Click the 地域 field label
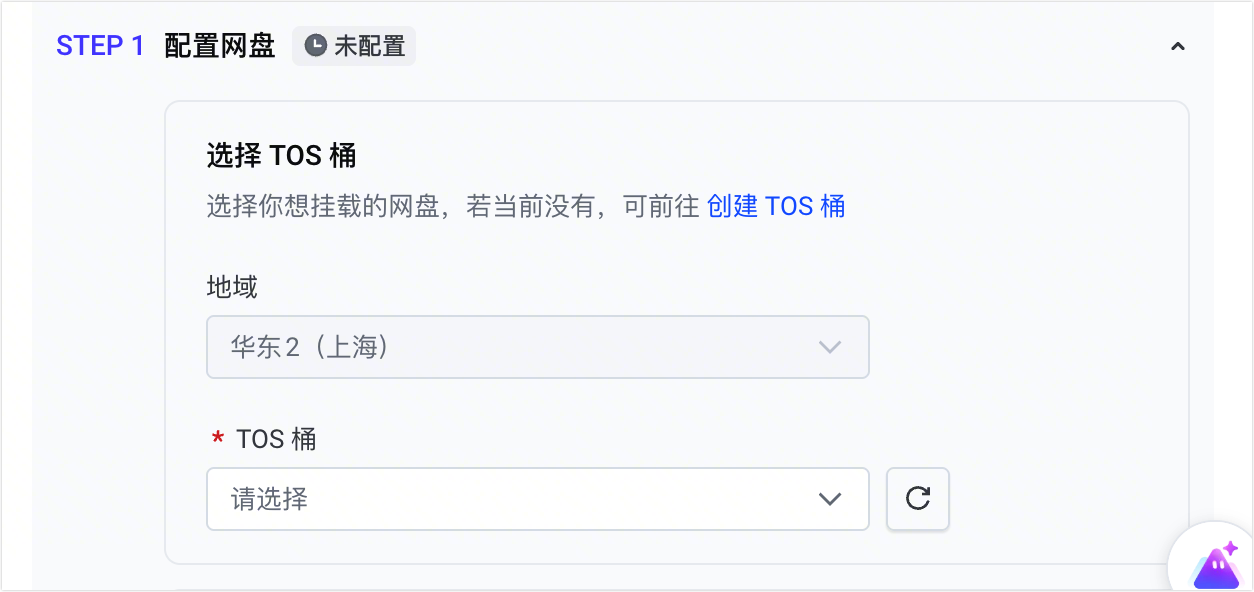1254x592 pixels. pyautogui.click(x=232, y=288)
